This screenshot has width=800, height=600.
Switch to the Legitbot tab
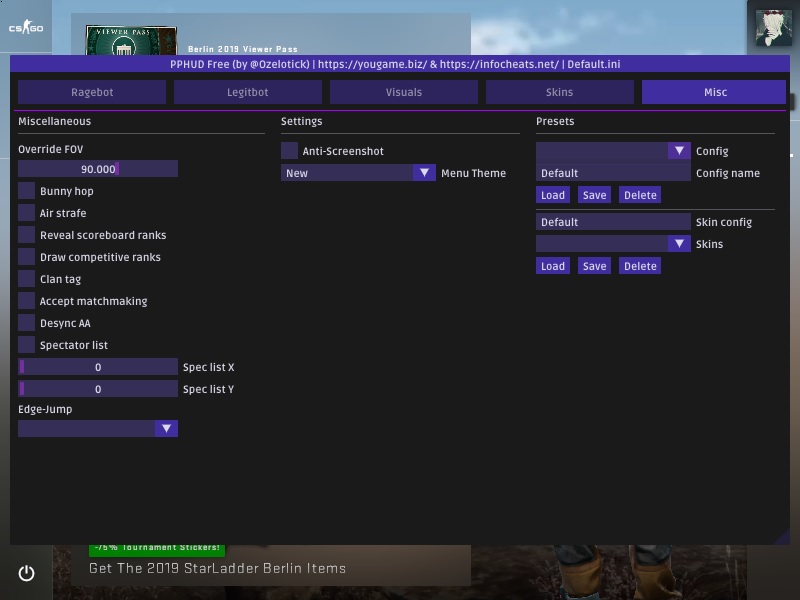coord(247,92)
